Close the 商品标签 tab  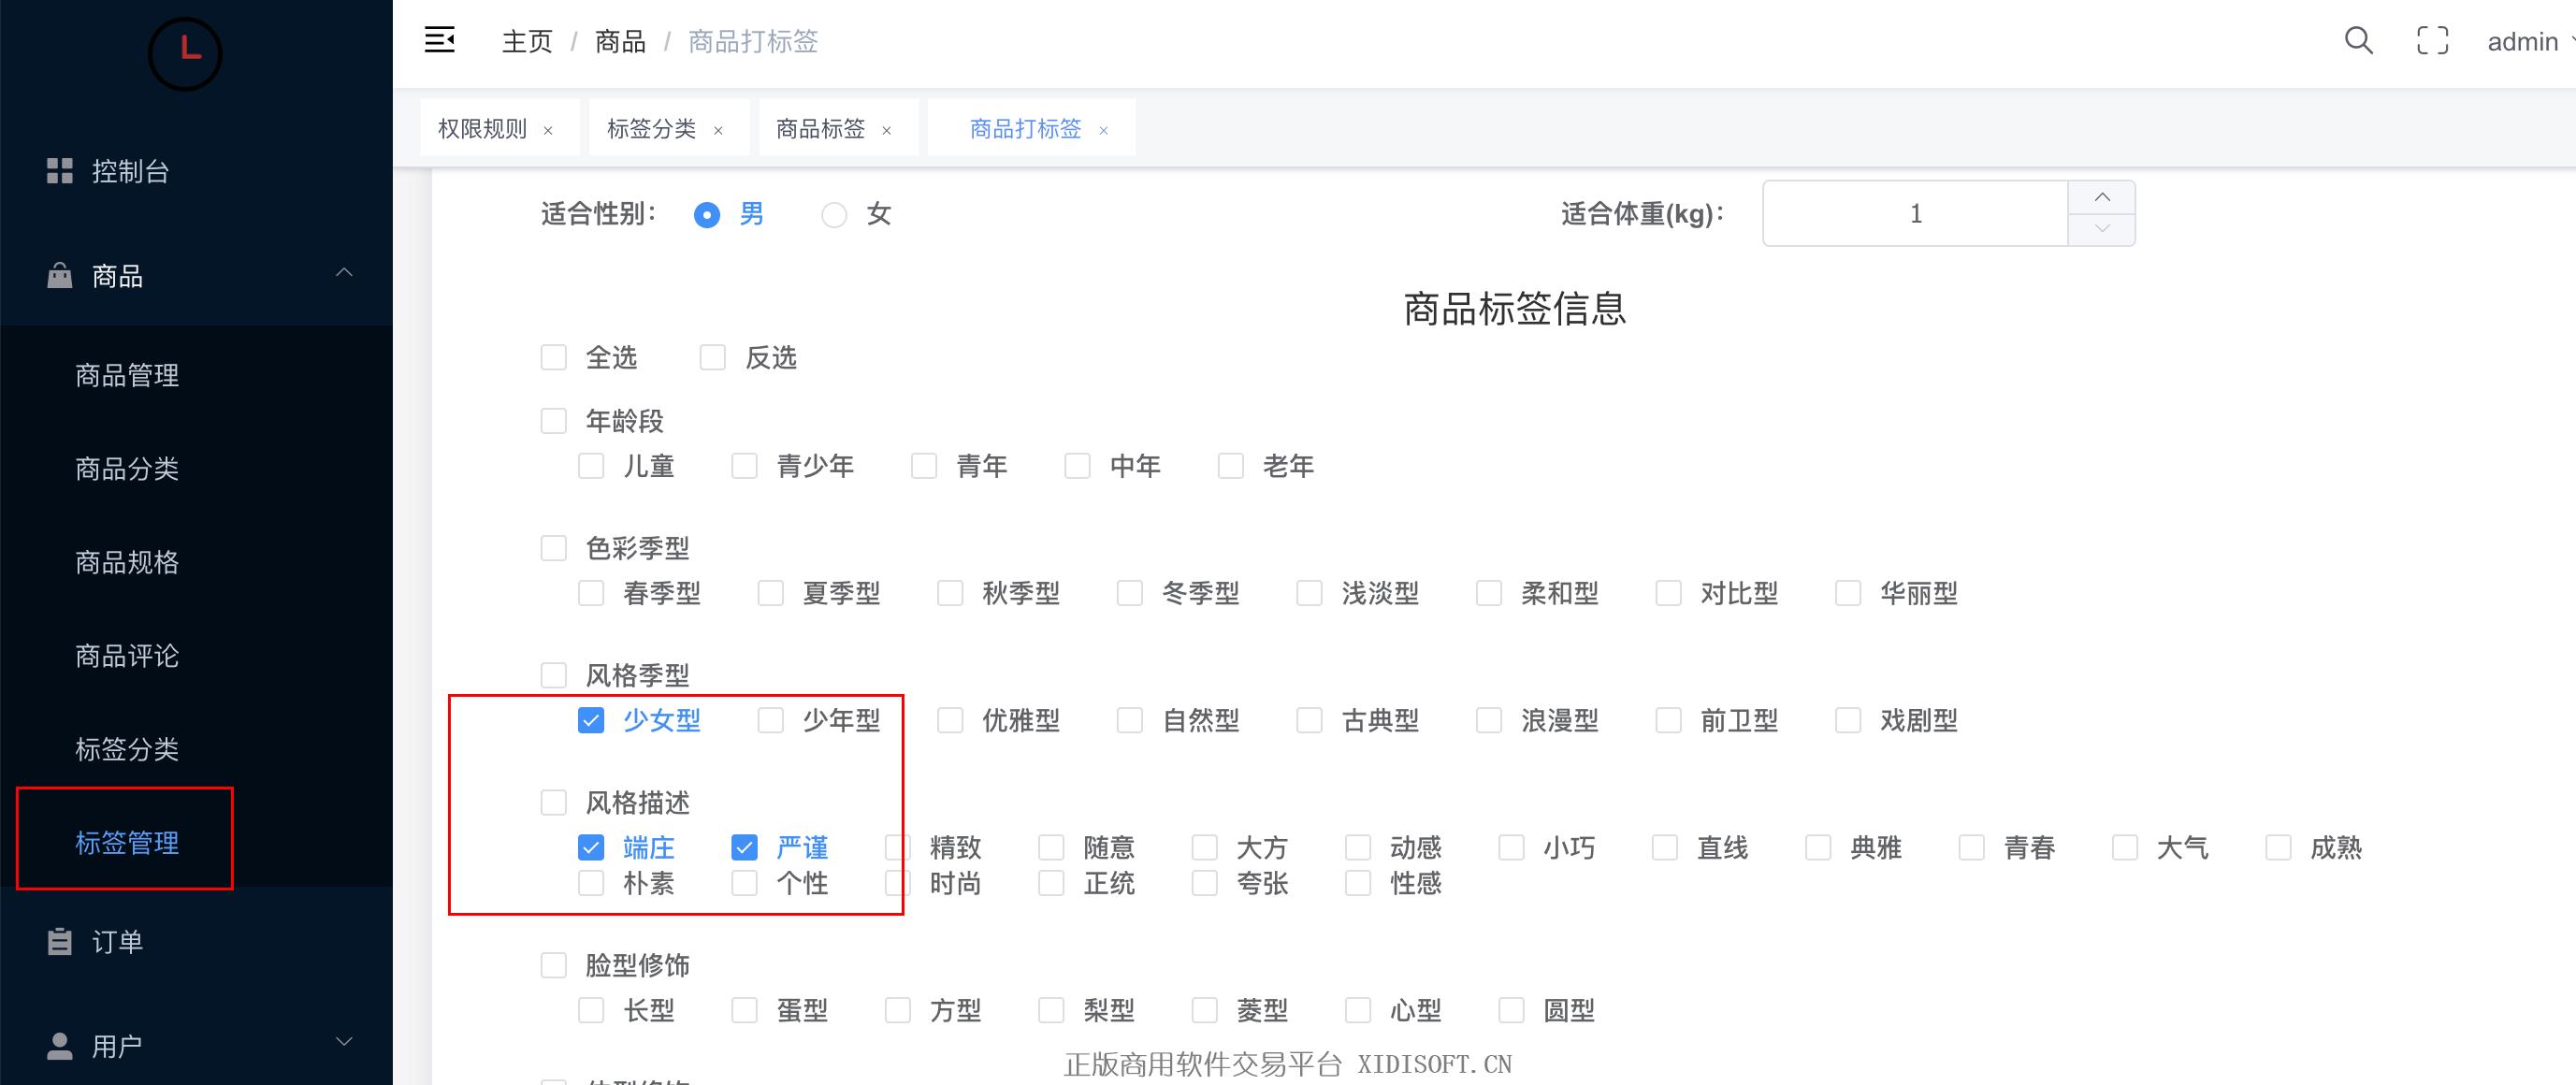click(x=886, y=130)
